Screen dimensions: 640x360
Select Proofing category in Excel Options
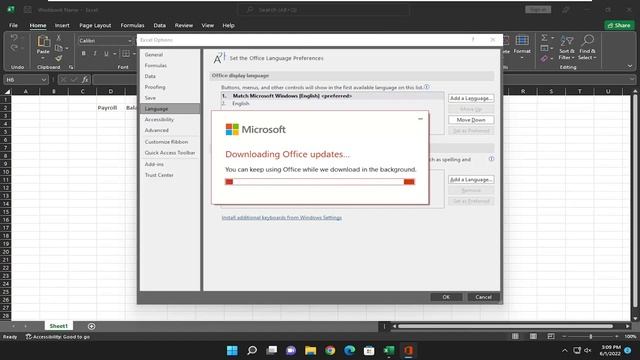pyautogui.click(x=170, y=87)
